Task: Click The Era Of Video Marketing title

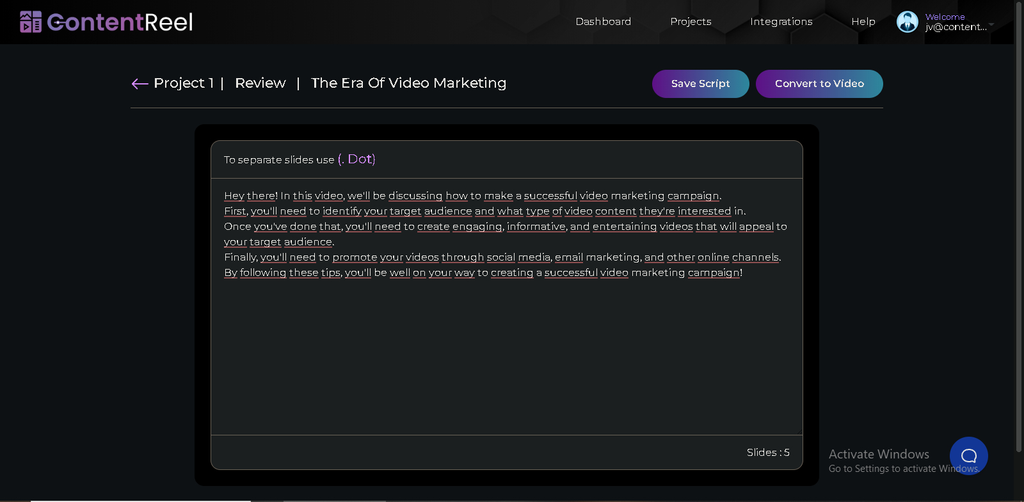Action: pyautogui.click(x=408, y=83)
